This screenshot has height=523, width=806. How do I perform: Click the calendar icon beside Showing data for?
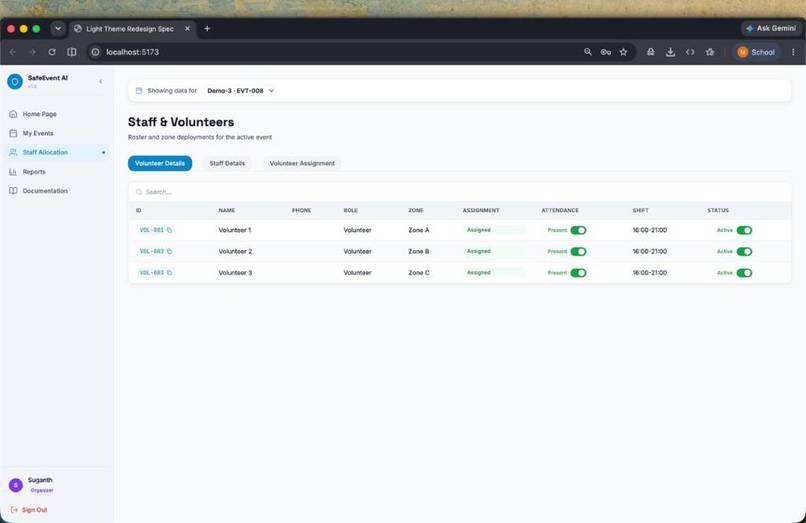(x=139, y=91)
